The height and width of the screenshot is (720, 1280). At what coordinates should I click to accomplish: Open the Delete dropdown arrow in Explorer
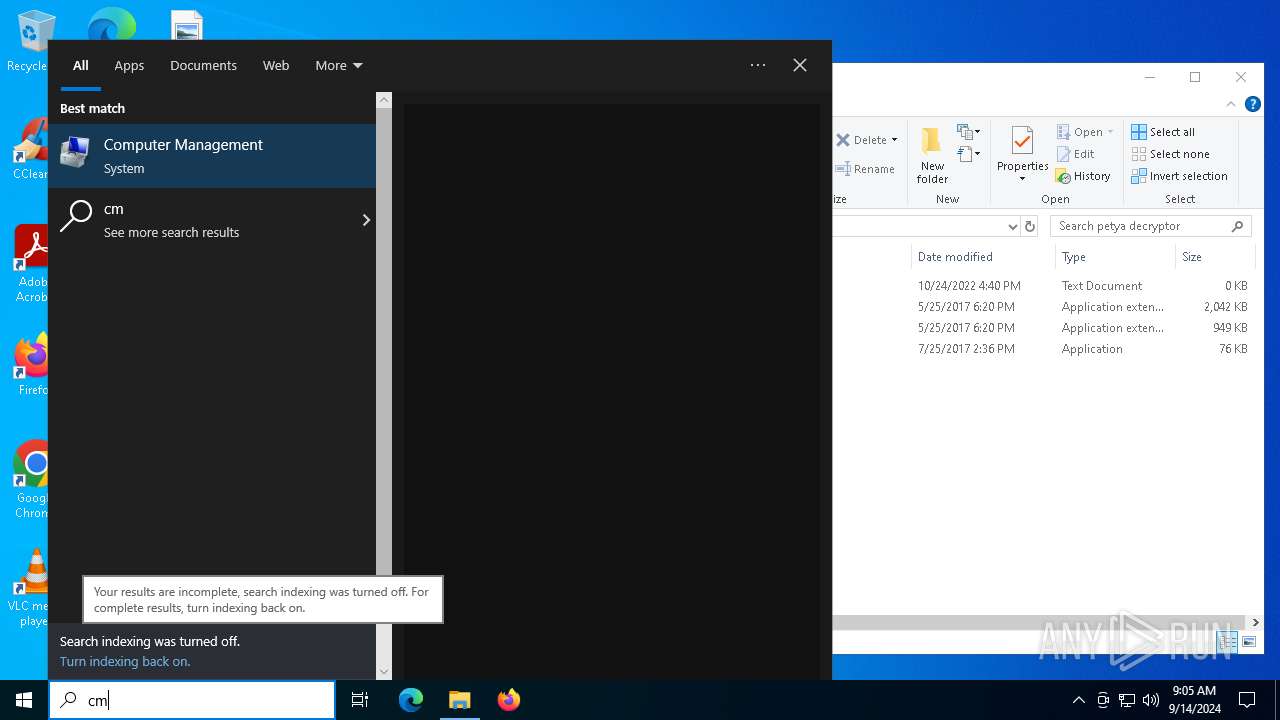[x=894, y=140]
